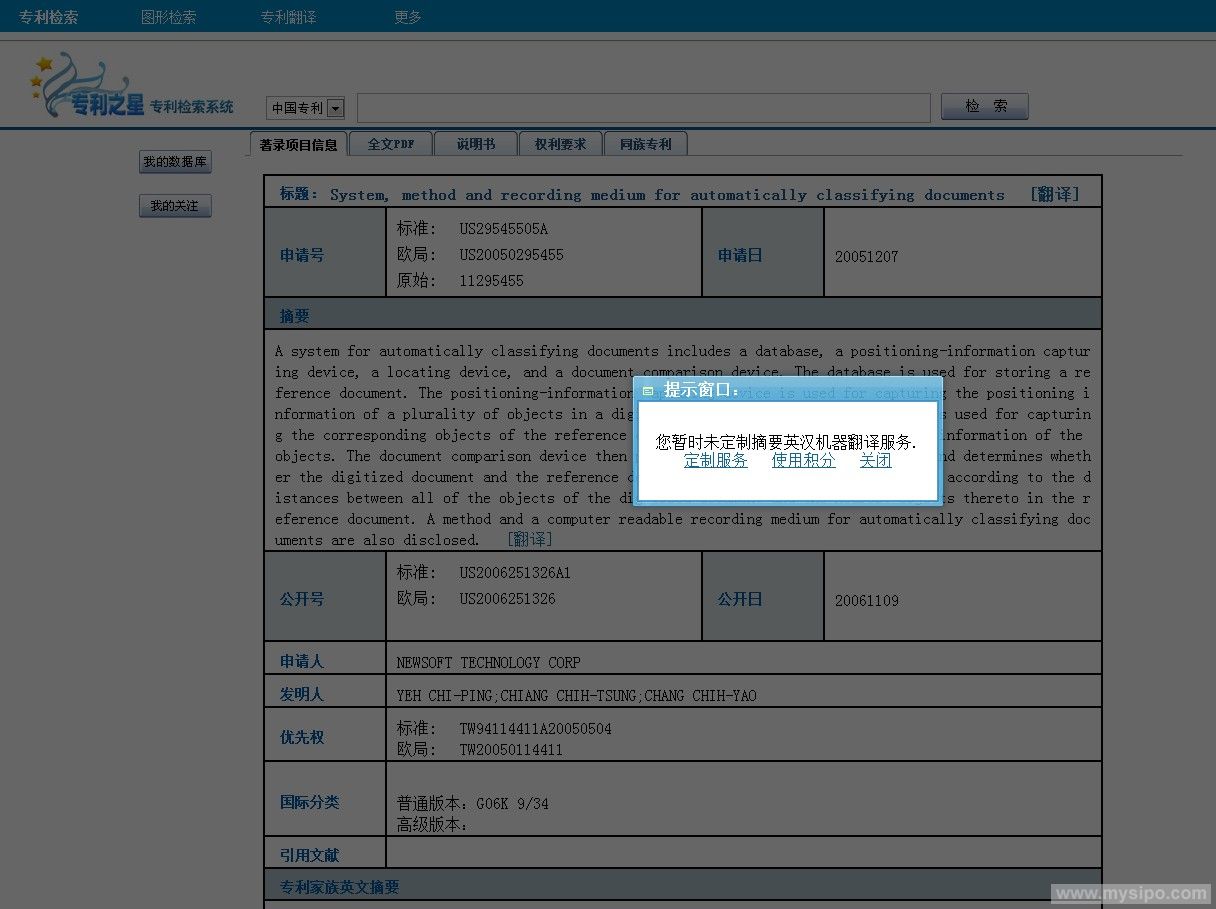Open the 定制服务 link in the dialog
This screenshot has height=909, width=1216.
point(716,461)
